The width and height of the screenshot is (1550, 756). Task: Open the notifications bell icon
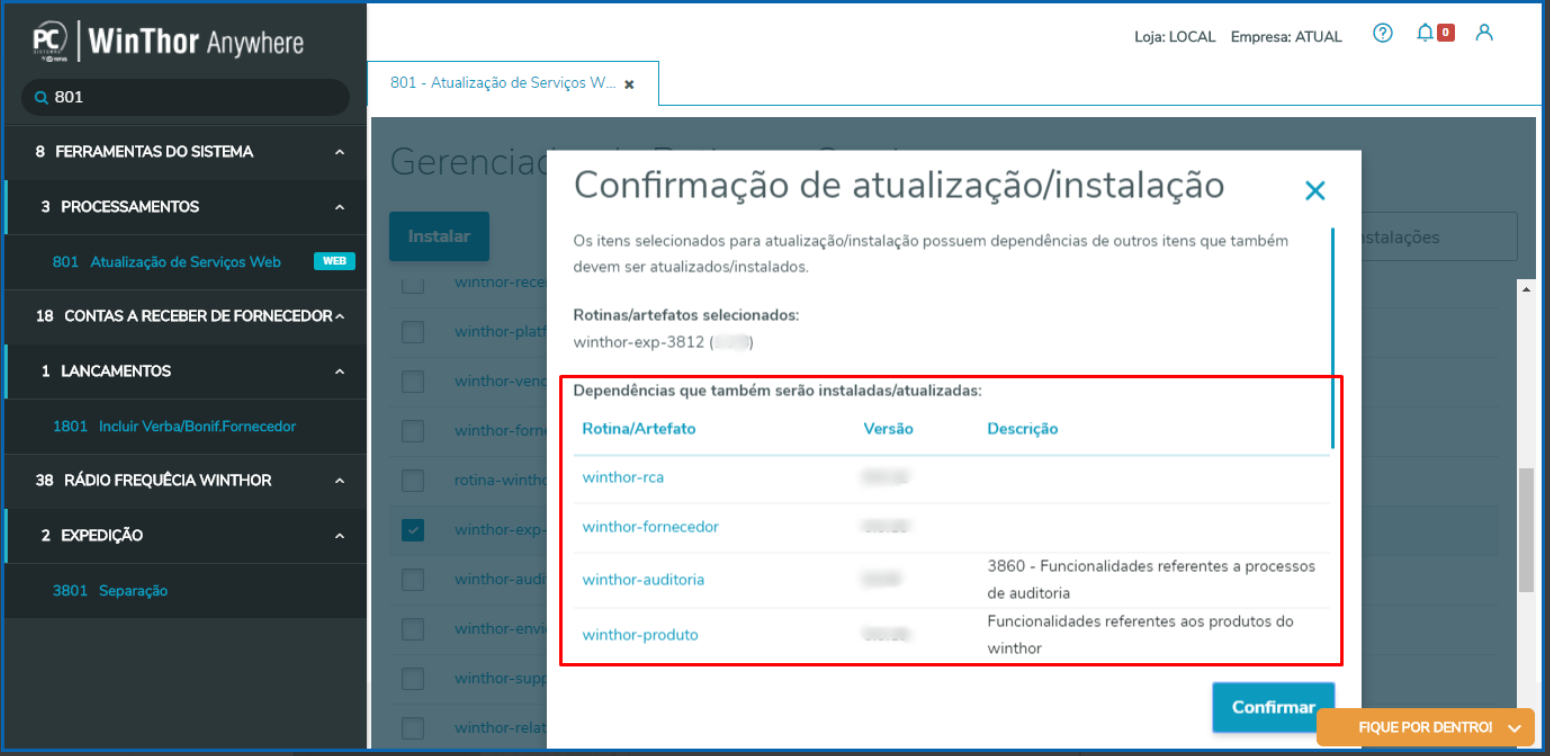1425,33
